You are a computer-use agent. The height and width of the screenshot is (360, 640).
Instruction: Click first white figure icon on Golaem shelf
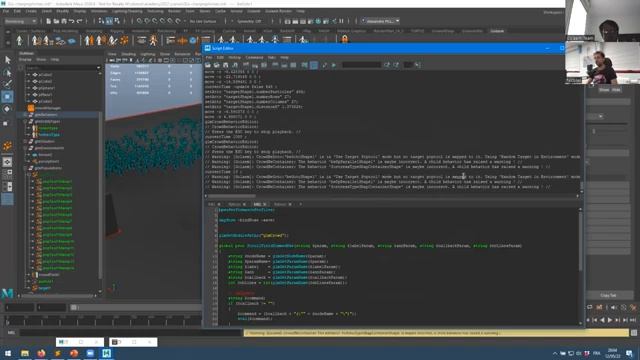pyautogui.click(x=19, y=40)
